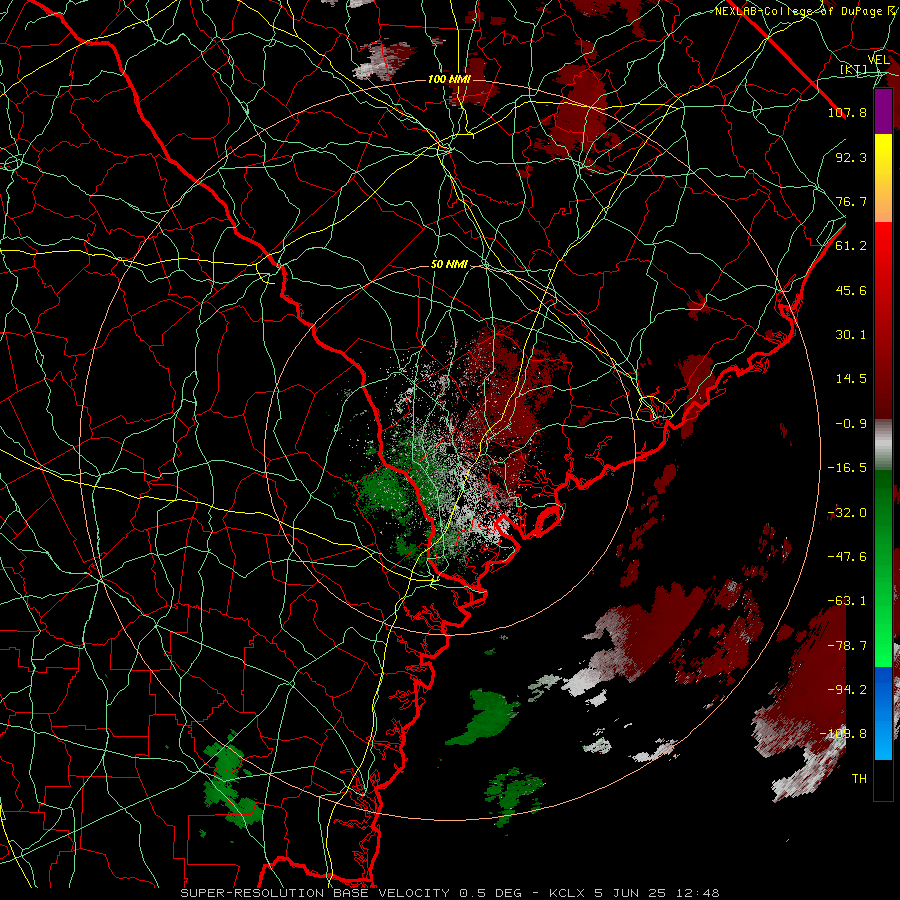Click the blue segment of the velocity color bar
900x900 pixels.
[883, 713]
